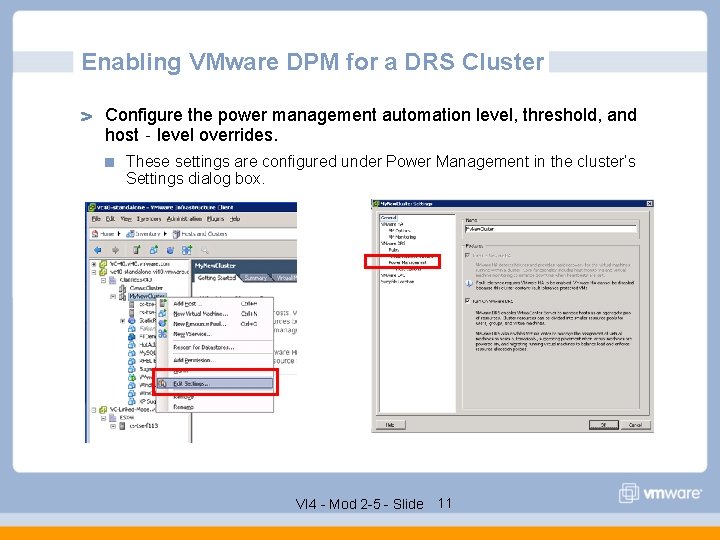The image size is (720, 540).
Task: Collapse the VC-Linked-Mode server node
Action: (94, 410)
